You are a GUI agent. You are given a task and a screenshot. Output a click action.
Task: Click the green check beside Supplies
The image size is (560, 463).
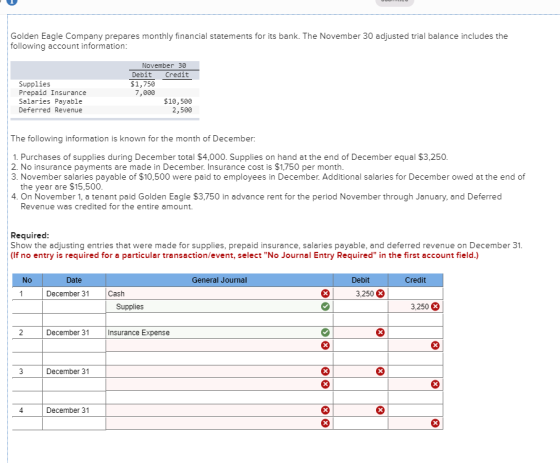(x=325, y=307)
